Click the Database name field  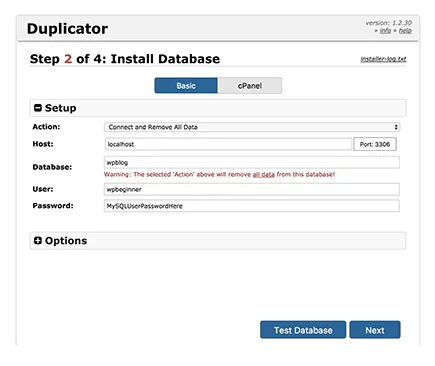pos(252,162)
